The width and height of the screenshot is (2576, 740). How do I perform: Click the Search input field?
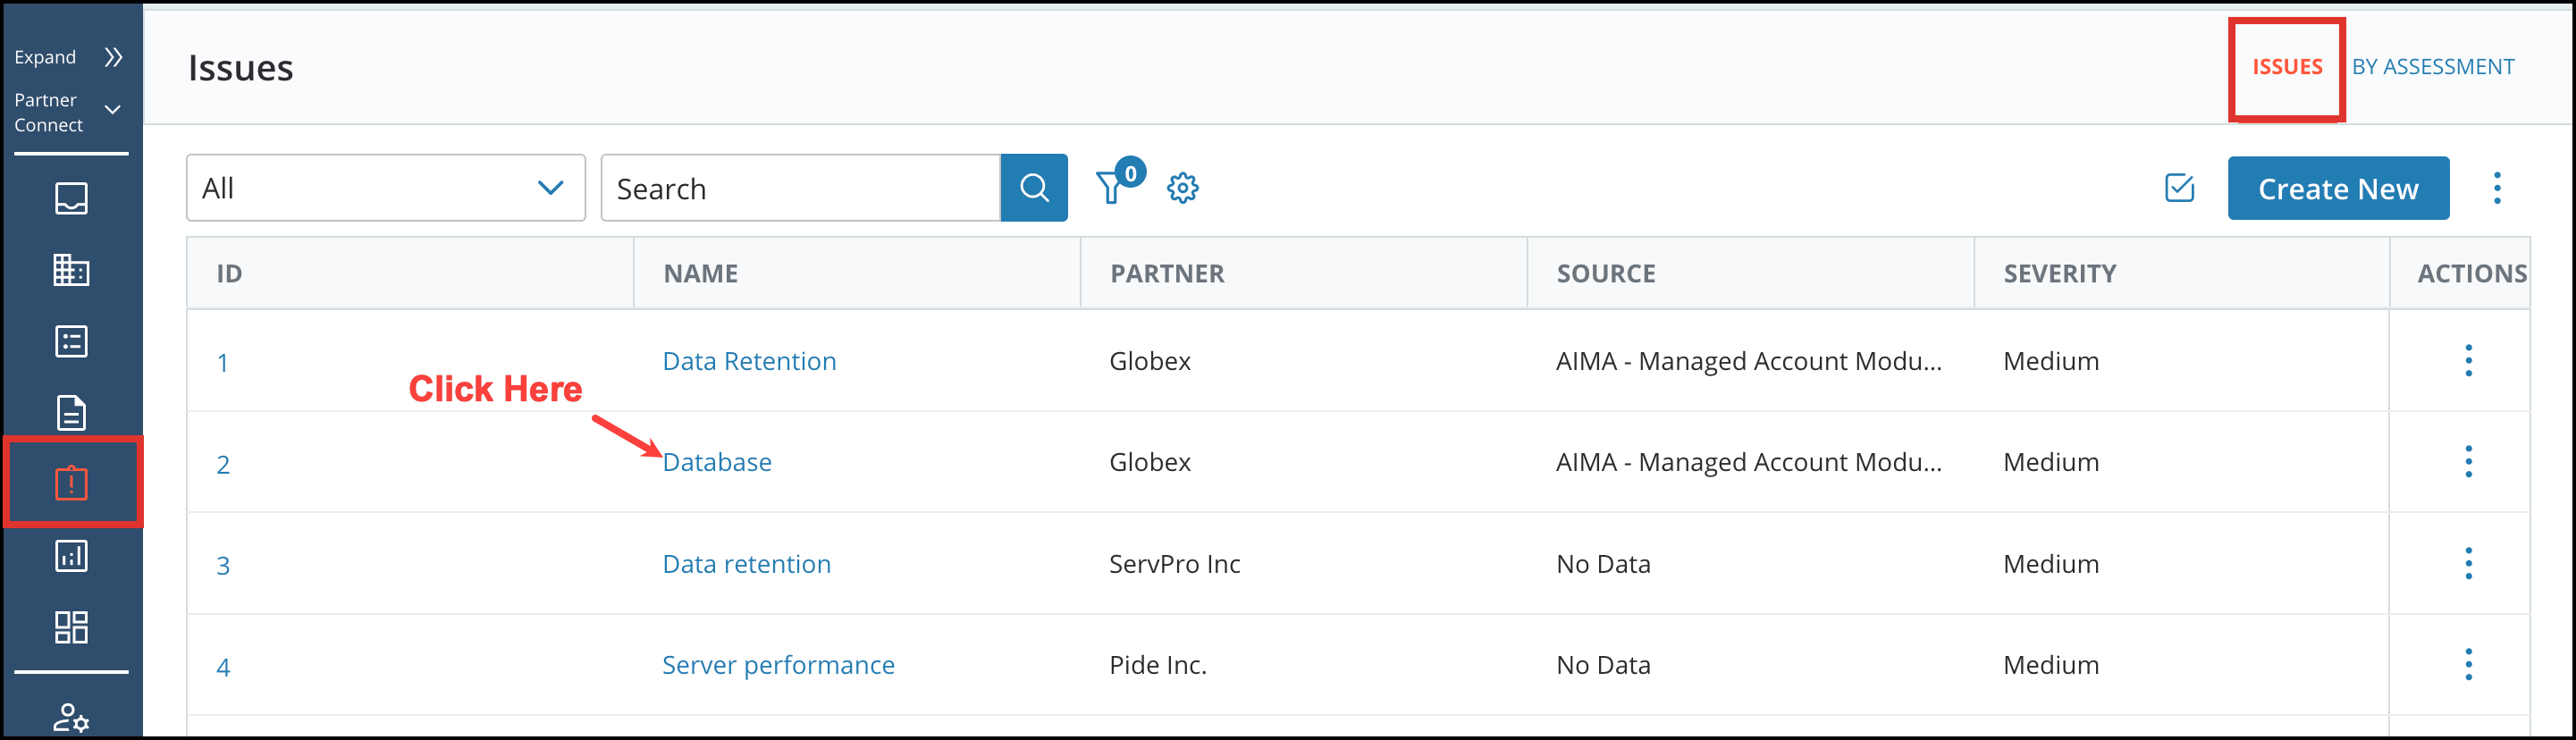click(801, 188)
